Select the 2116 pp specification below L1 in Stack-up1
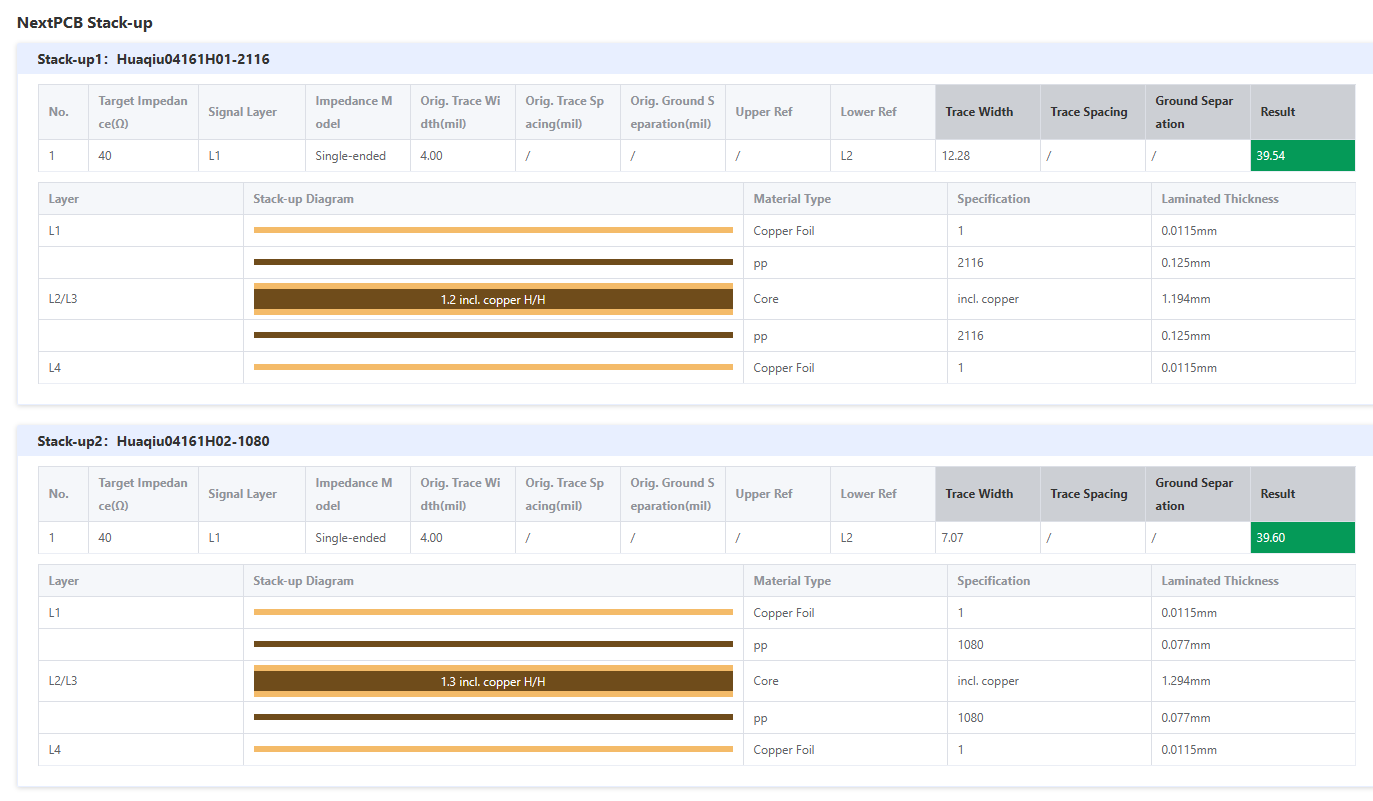This screenshot has width=1373, height=801. [970, 263]
